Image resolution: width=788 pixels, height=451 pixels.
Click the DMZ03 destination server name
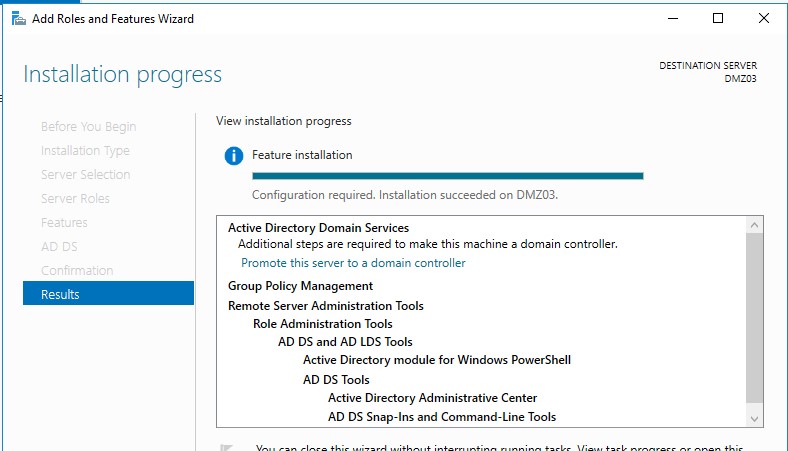740,78
